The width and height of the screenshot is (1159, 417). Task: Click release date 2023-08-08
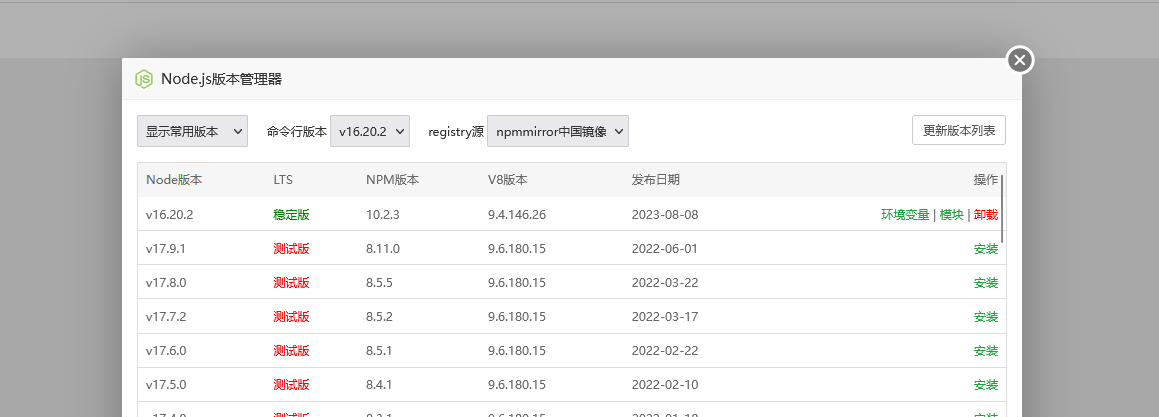pos(665,214)
